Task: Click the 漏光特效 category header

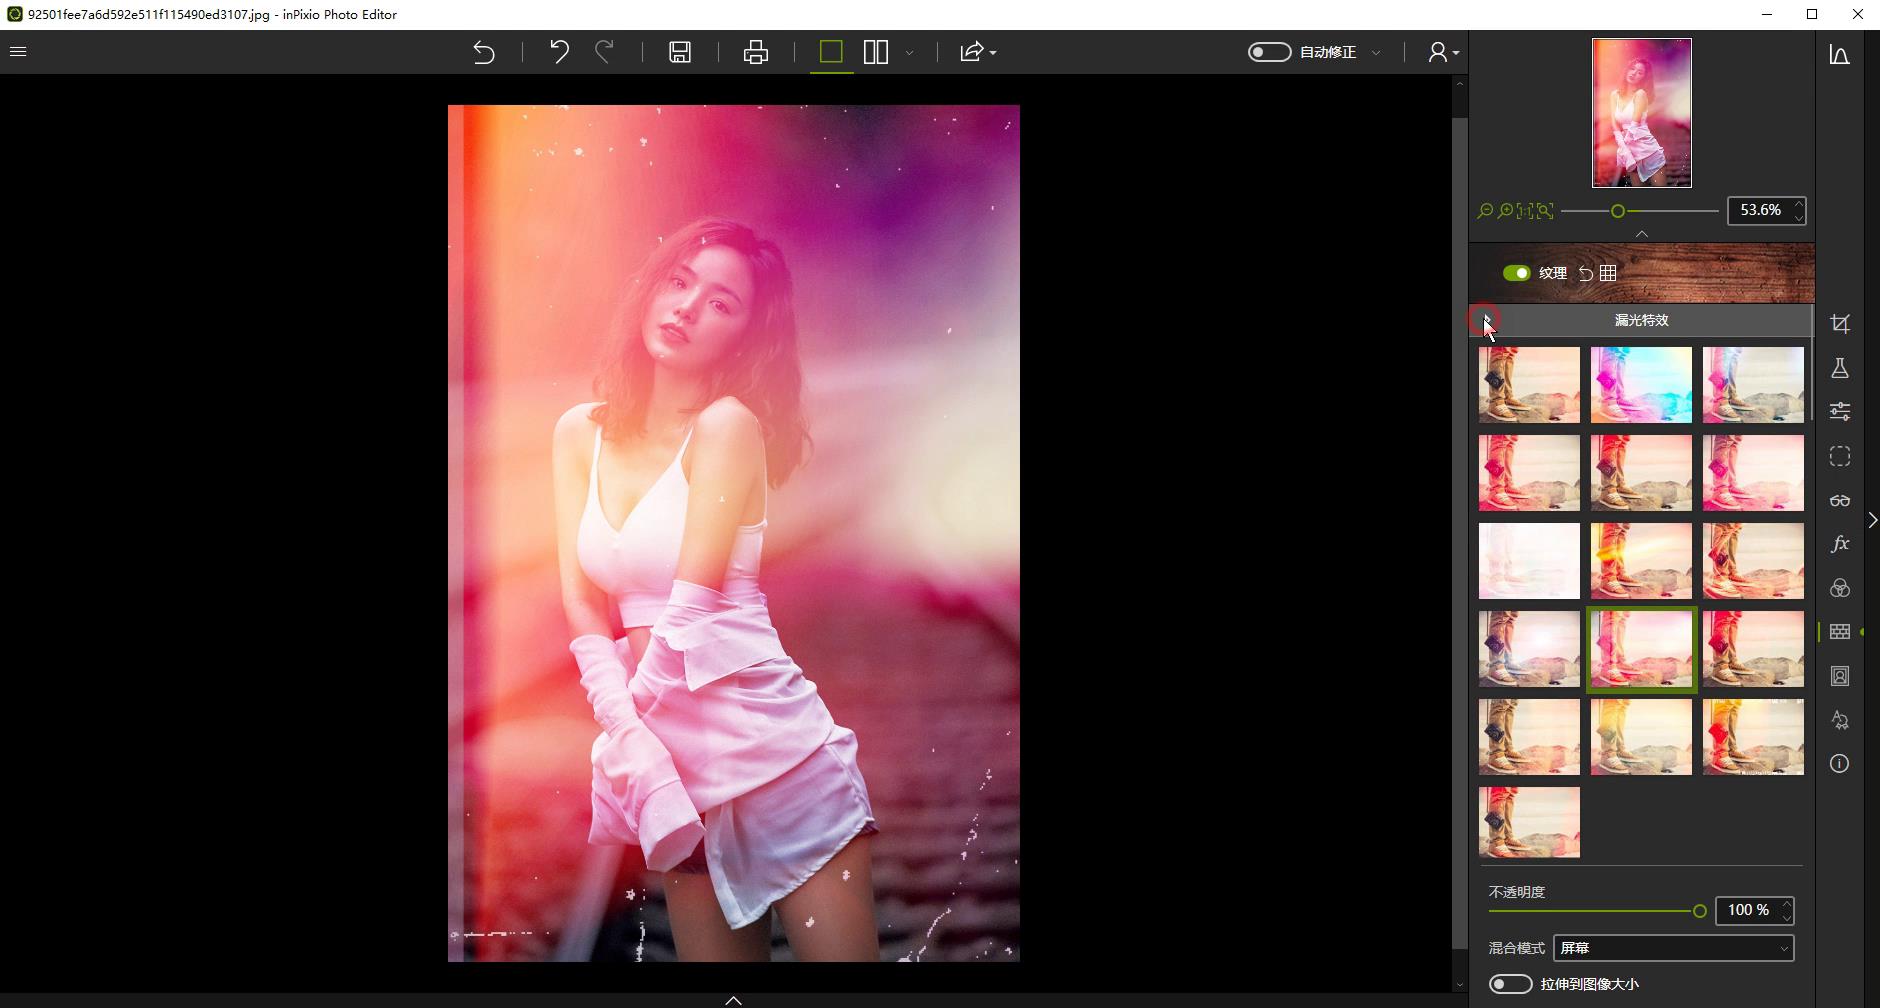Action: (1641, 320)
